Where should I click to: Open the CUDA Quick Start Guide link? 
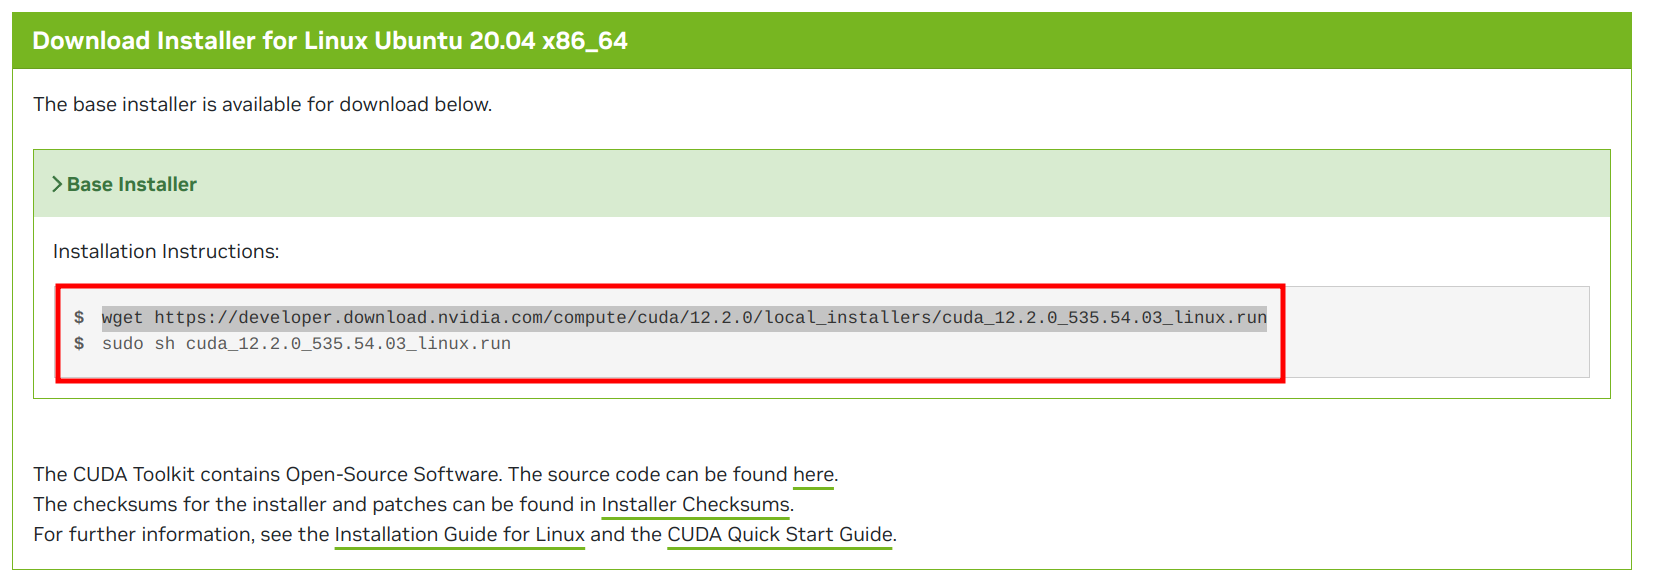[780, 534]
